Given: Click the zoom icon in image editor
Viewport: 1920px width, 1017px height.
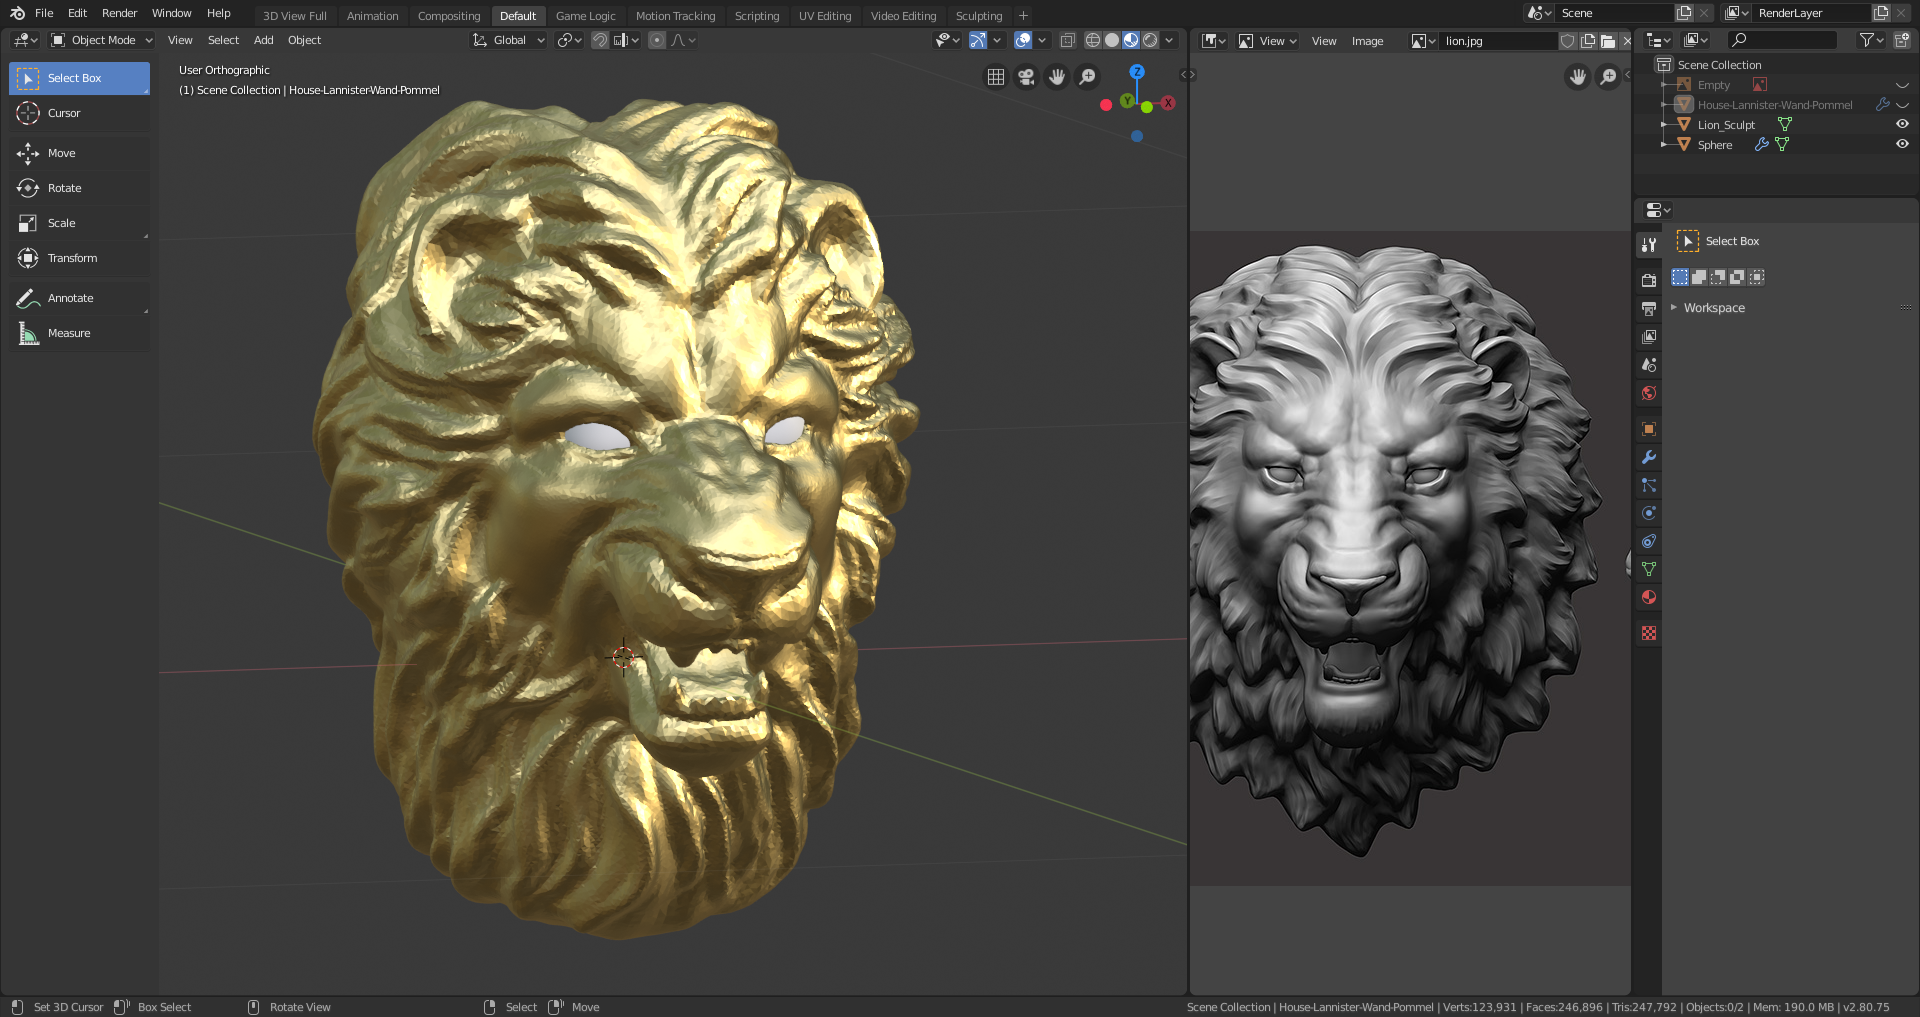Looking at the screenshot, I should 1608,77.
